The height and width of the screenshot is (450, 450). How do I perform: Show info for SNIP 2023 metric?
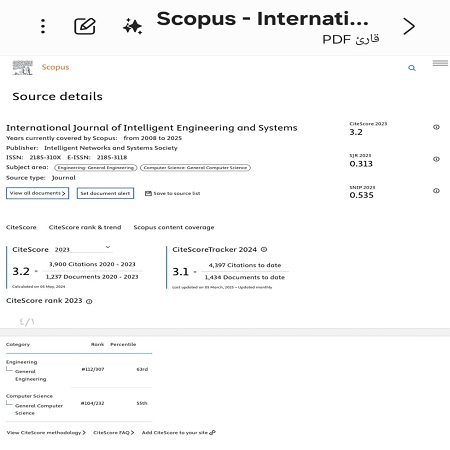tap(436, 191)
